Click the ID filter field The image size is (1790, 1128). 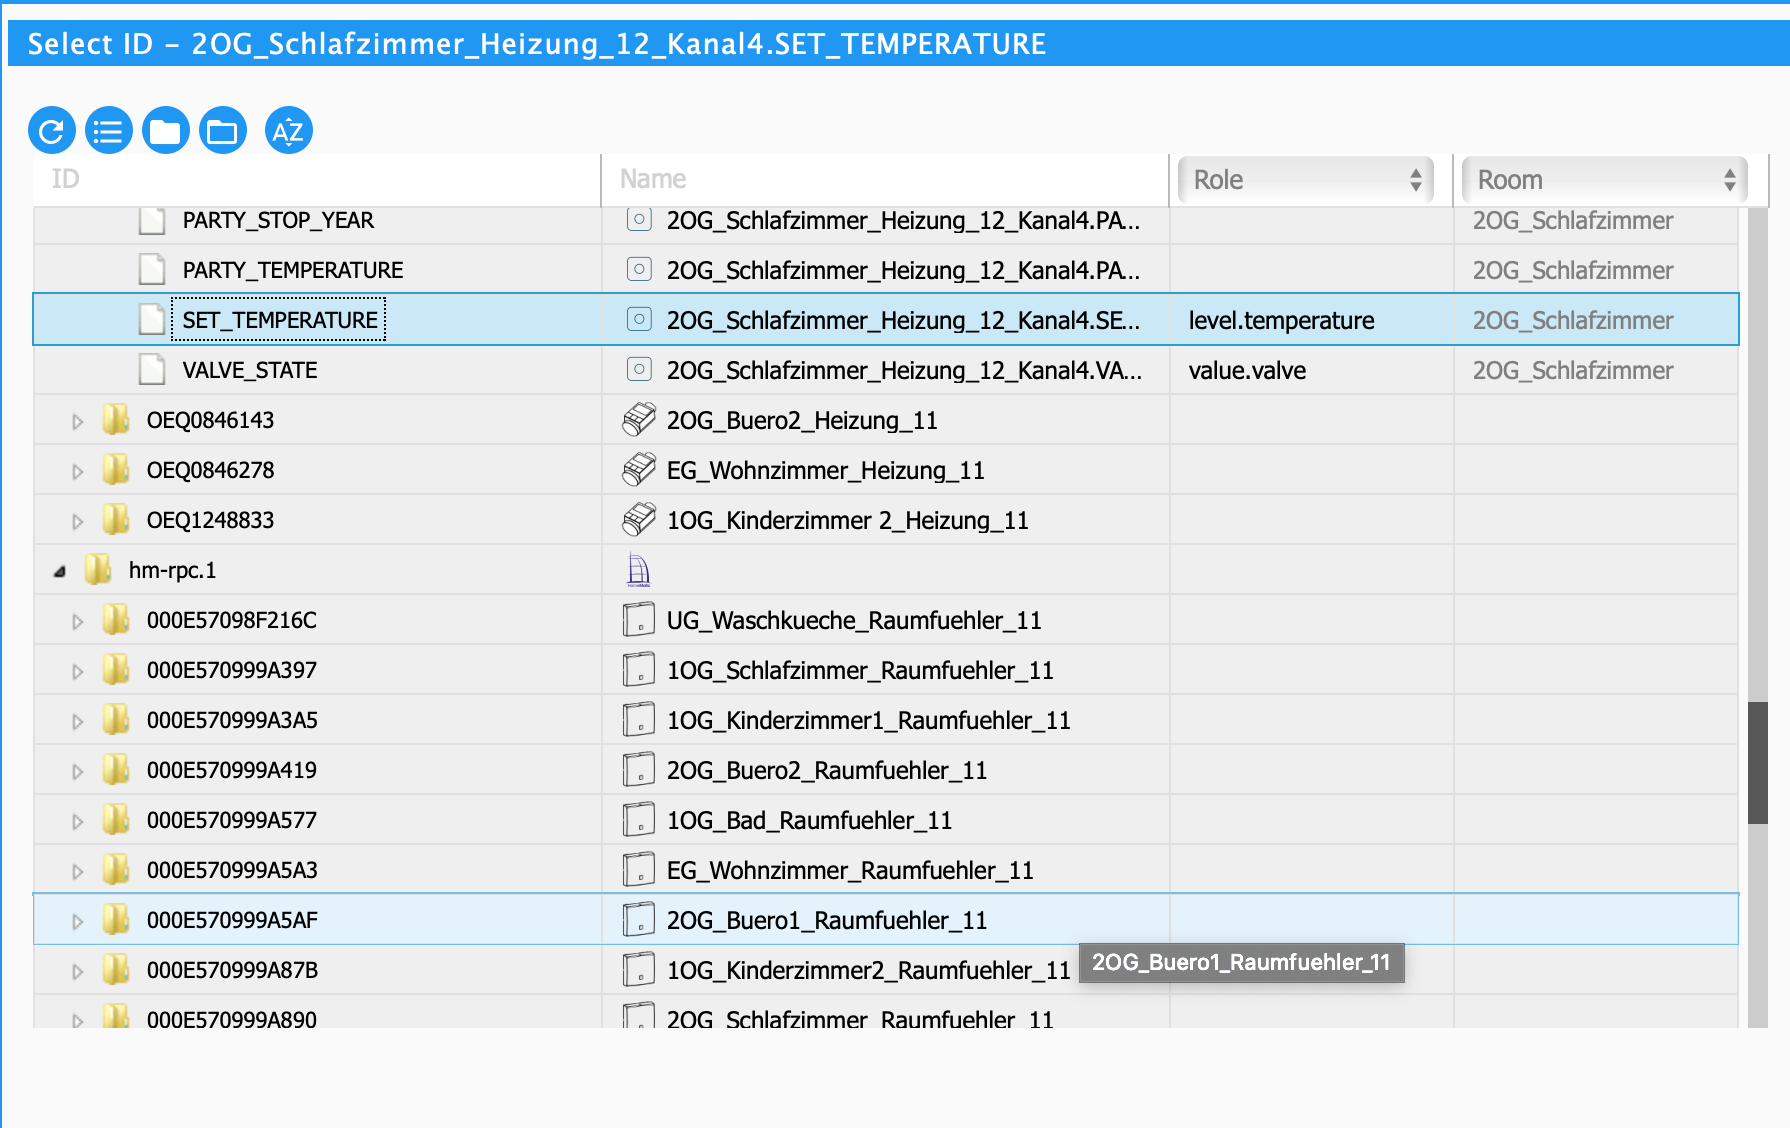tap(317, 179)
